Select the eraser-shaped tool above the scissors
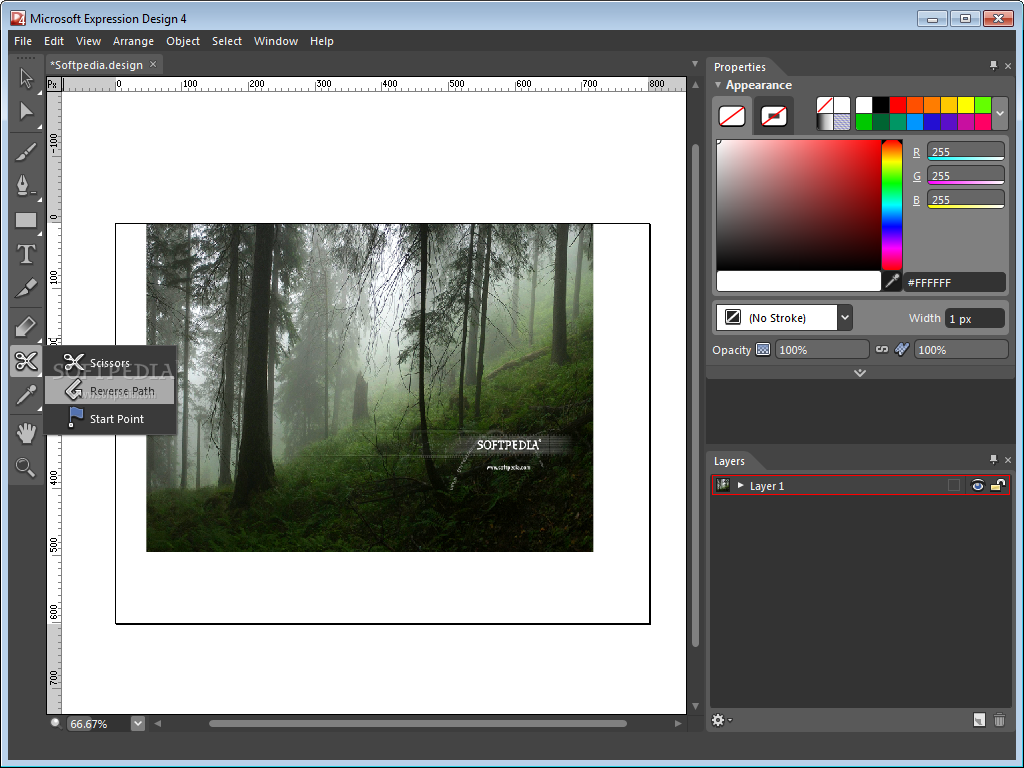Image resolution: width=1024 pixels, height=768 pixels. point(26,326)
